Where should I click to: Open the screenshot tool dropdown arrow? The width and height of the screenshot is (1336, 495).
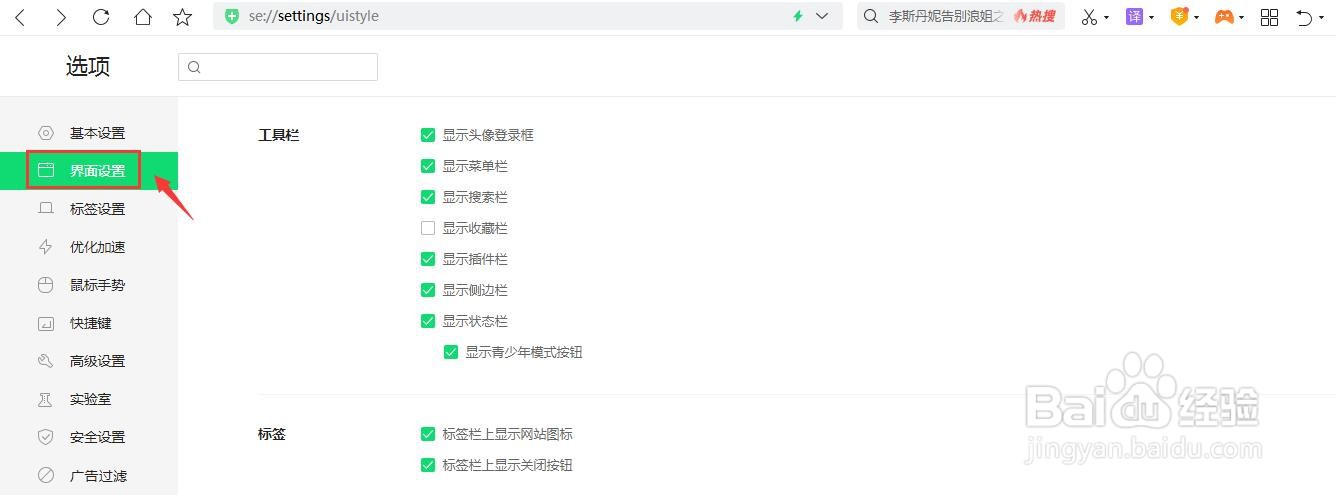pyautogui.click(x=1107, y=18)
